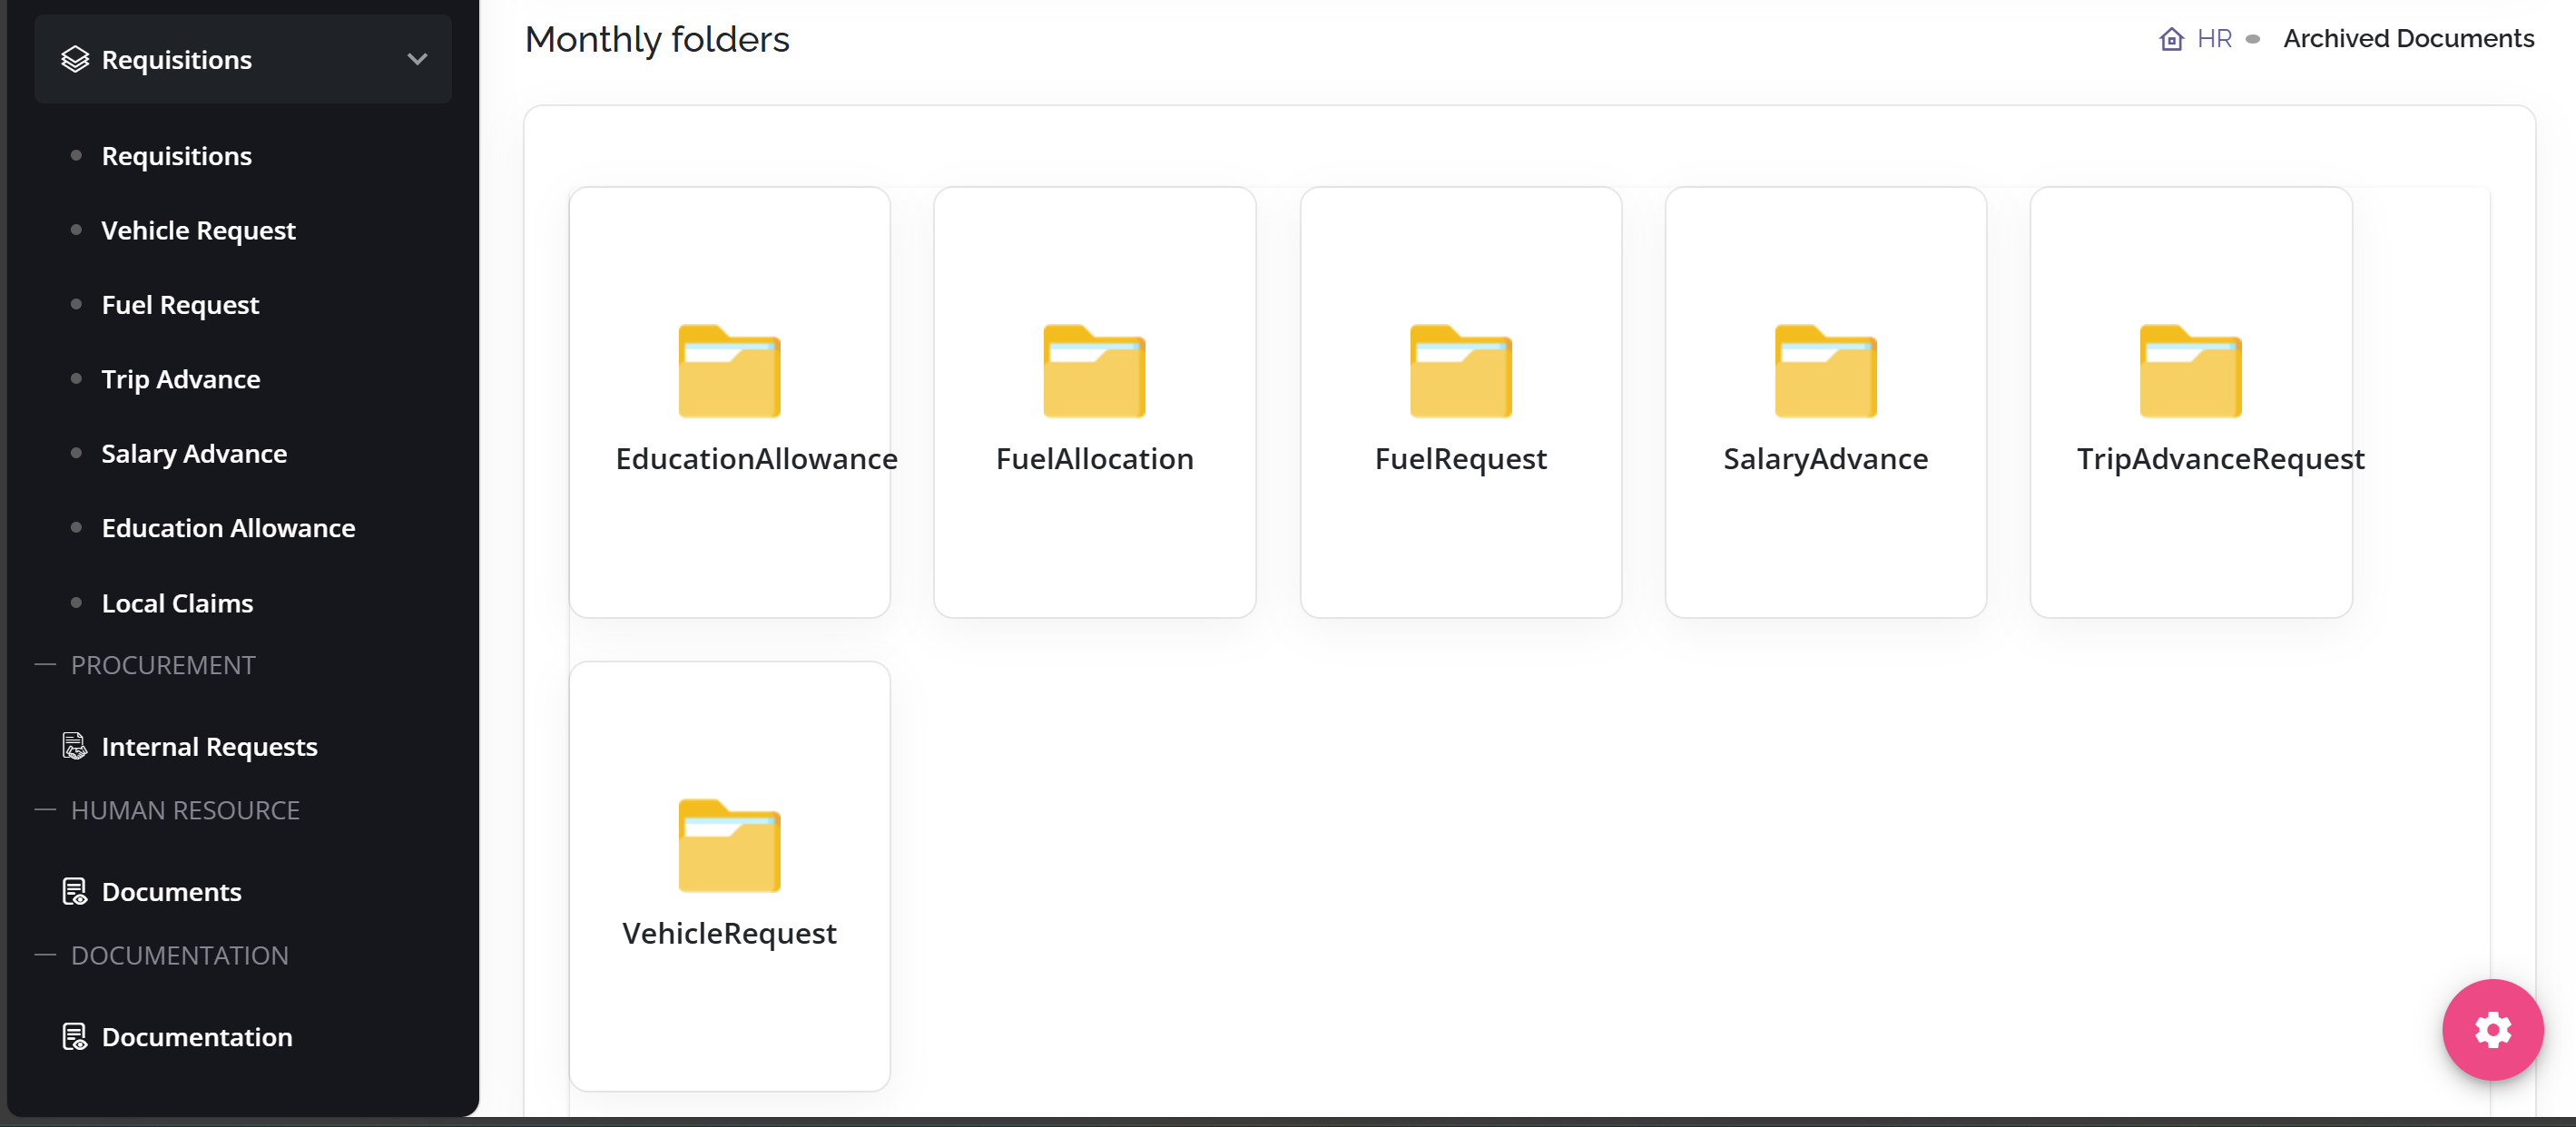Open Salary Advance sidebar entry
2576x1127 pixels.
(194, 454)
